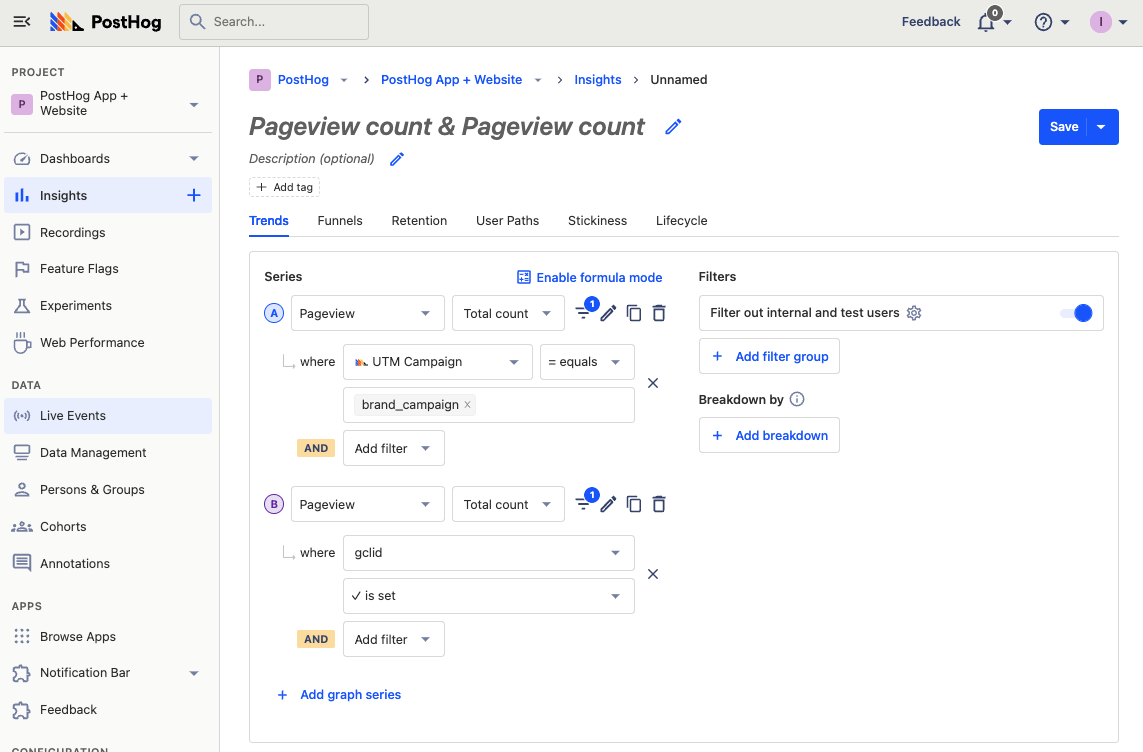This screenshot has width=1143, height=752.
Task: Open the UTM Campaign property dropdown
Action: pyautogui.click(x=437, y=362)
